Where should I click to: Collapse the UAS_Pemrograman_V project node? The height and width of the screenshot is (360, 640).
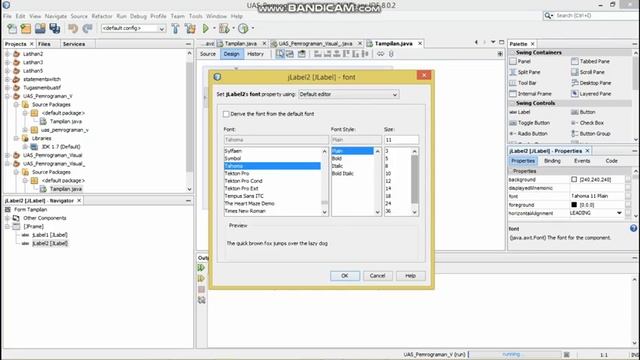click(x=7, y=96)
